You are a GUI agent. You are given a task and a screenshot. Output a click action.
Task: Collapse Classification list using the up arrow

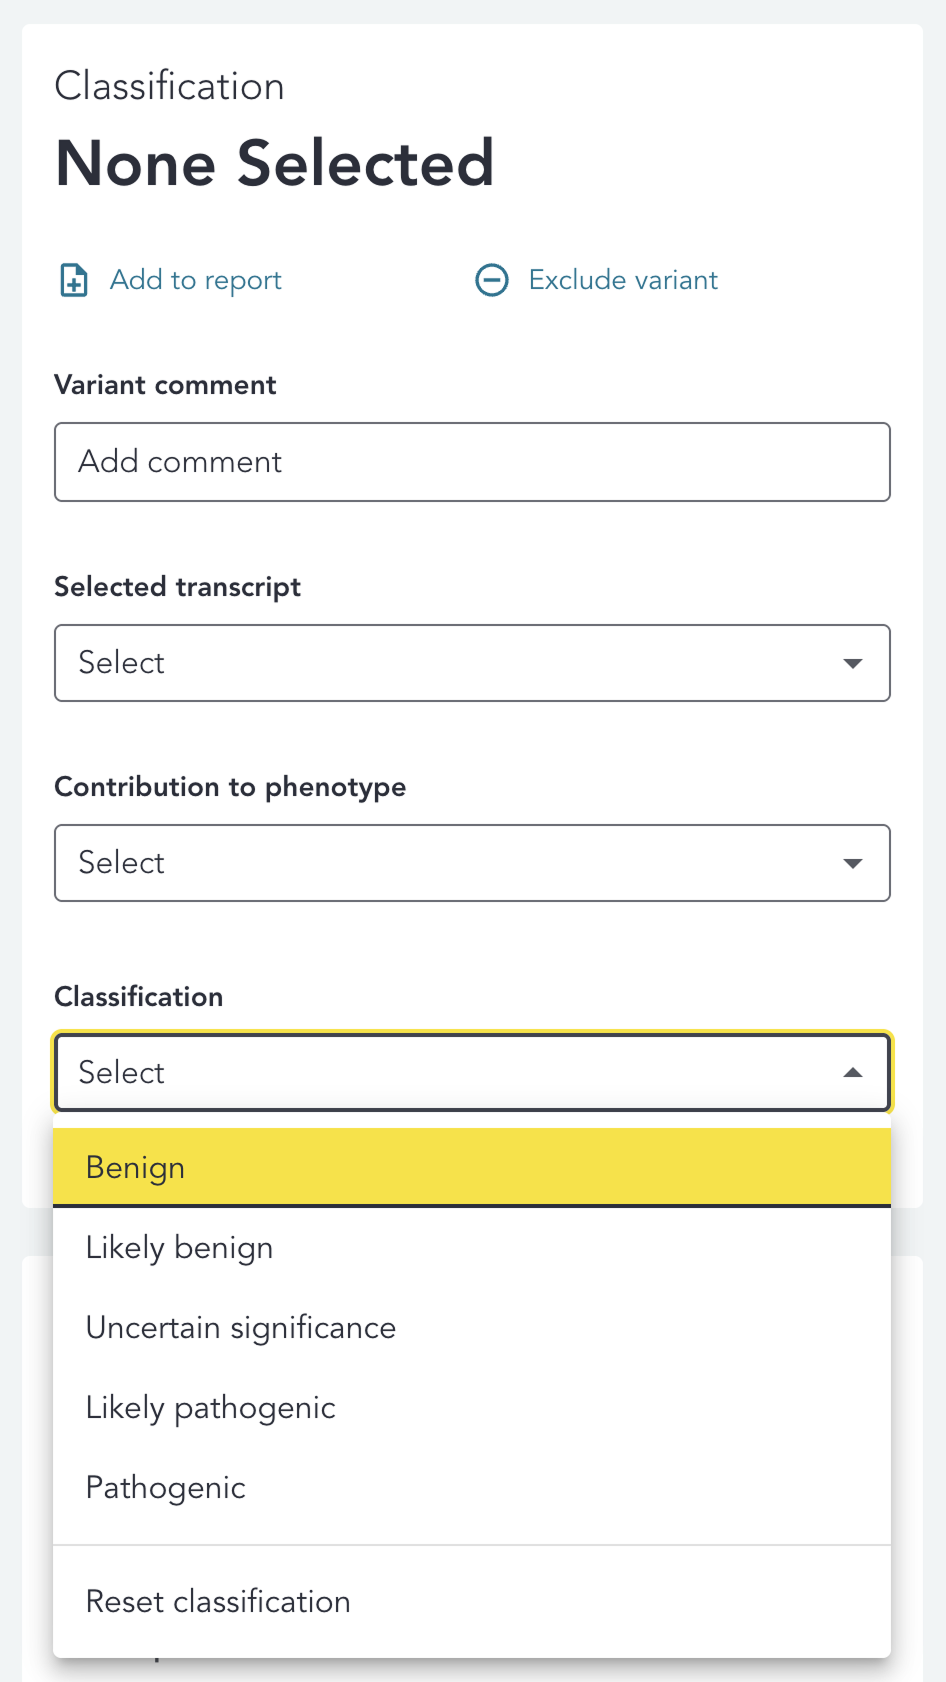853,1073
